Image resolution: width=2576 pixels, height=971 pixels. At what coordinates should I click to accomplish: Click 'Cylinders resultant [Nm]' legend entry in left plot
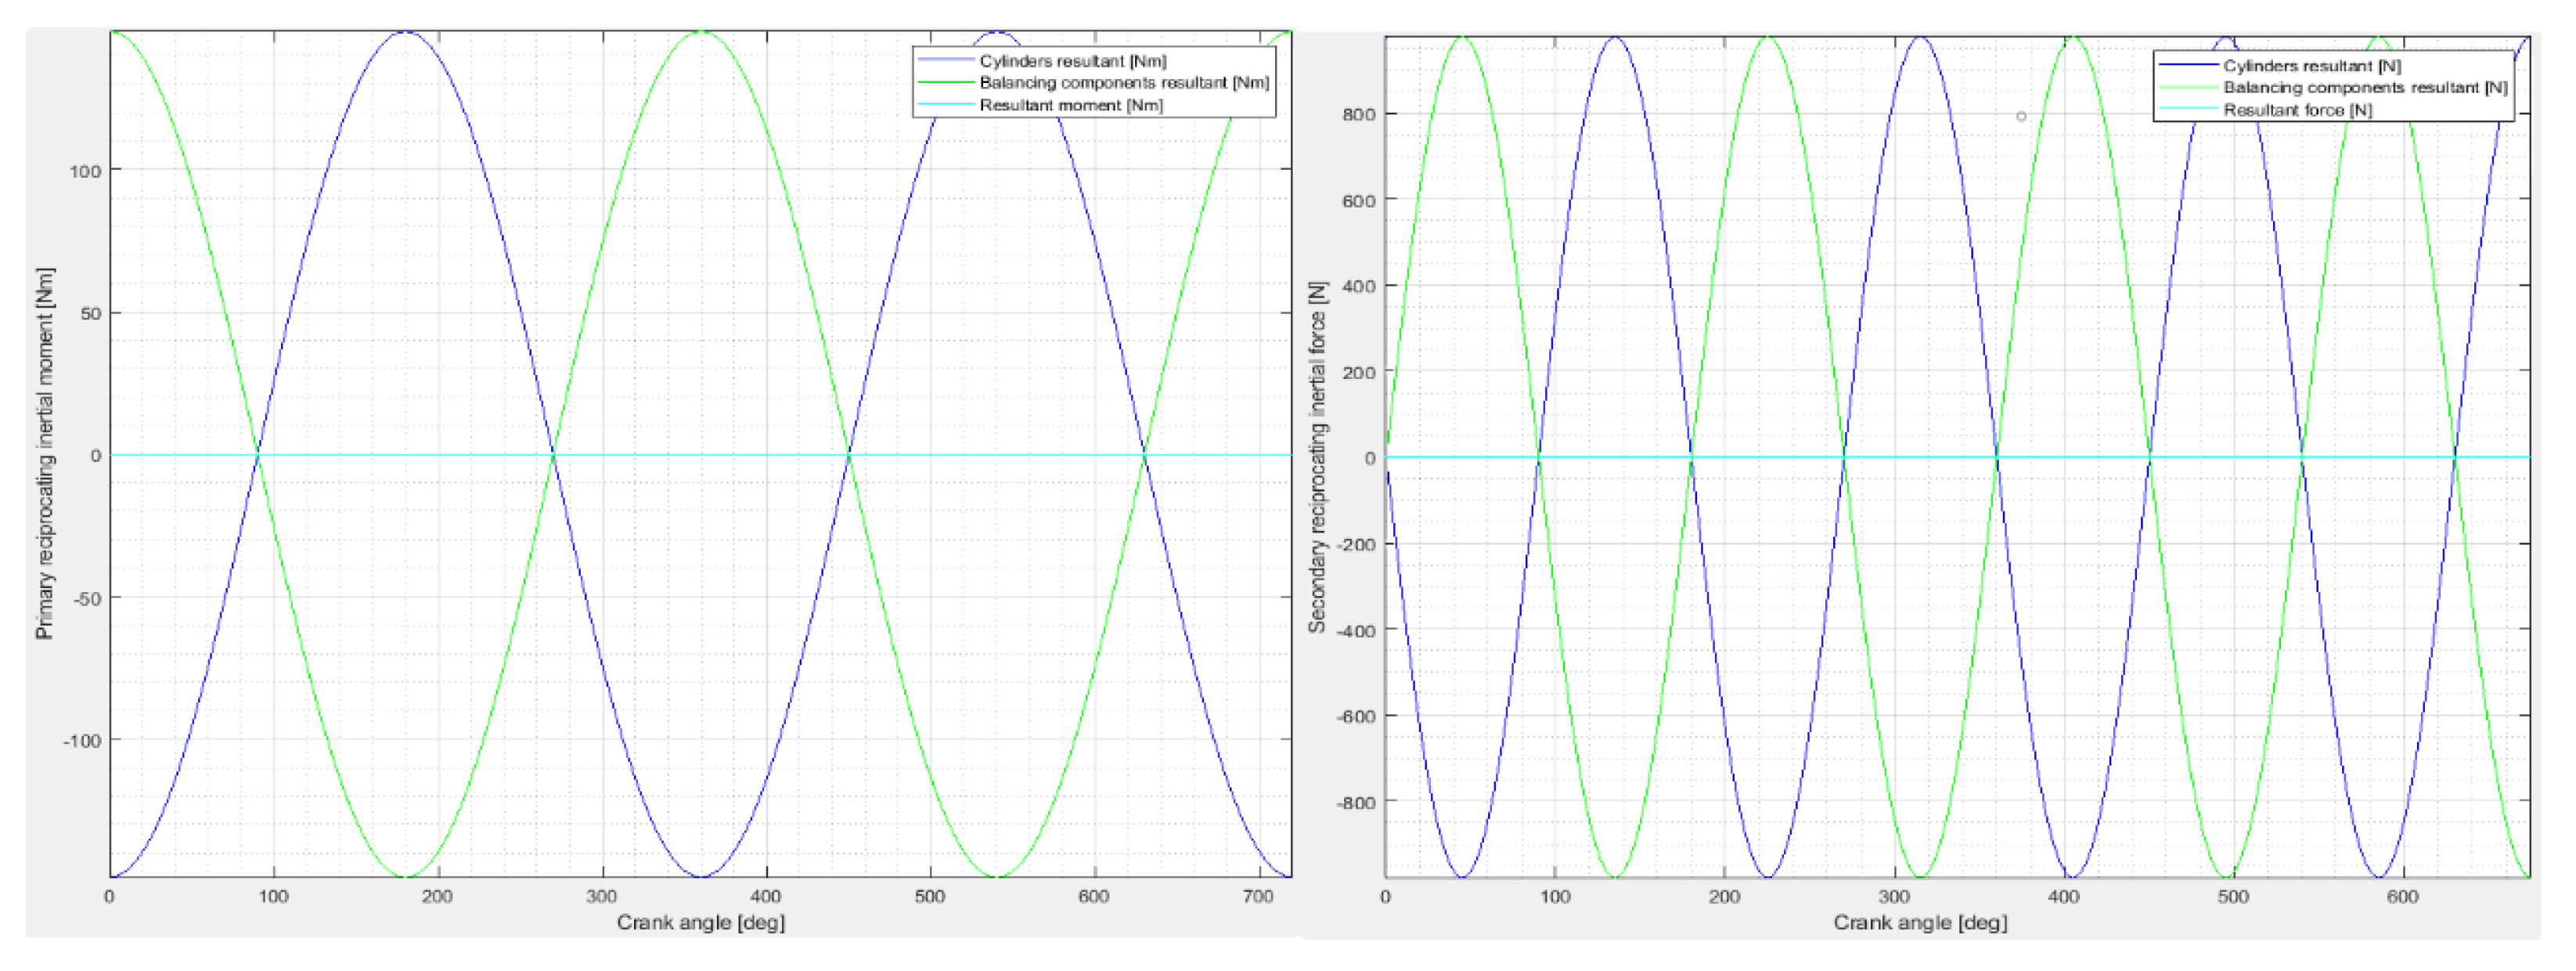click(x=1072, y=61)
